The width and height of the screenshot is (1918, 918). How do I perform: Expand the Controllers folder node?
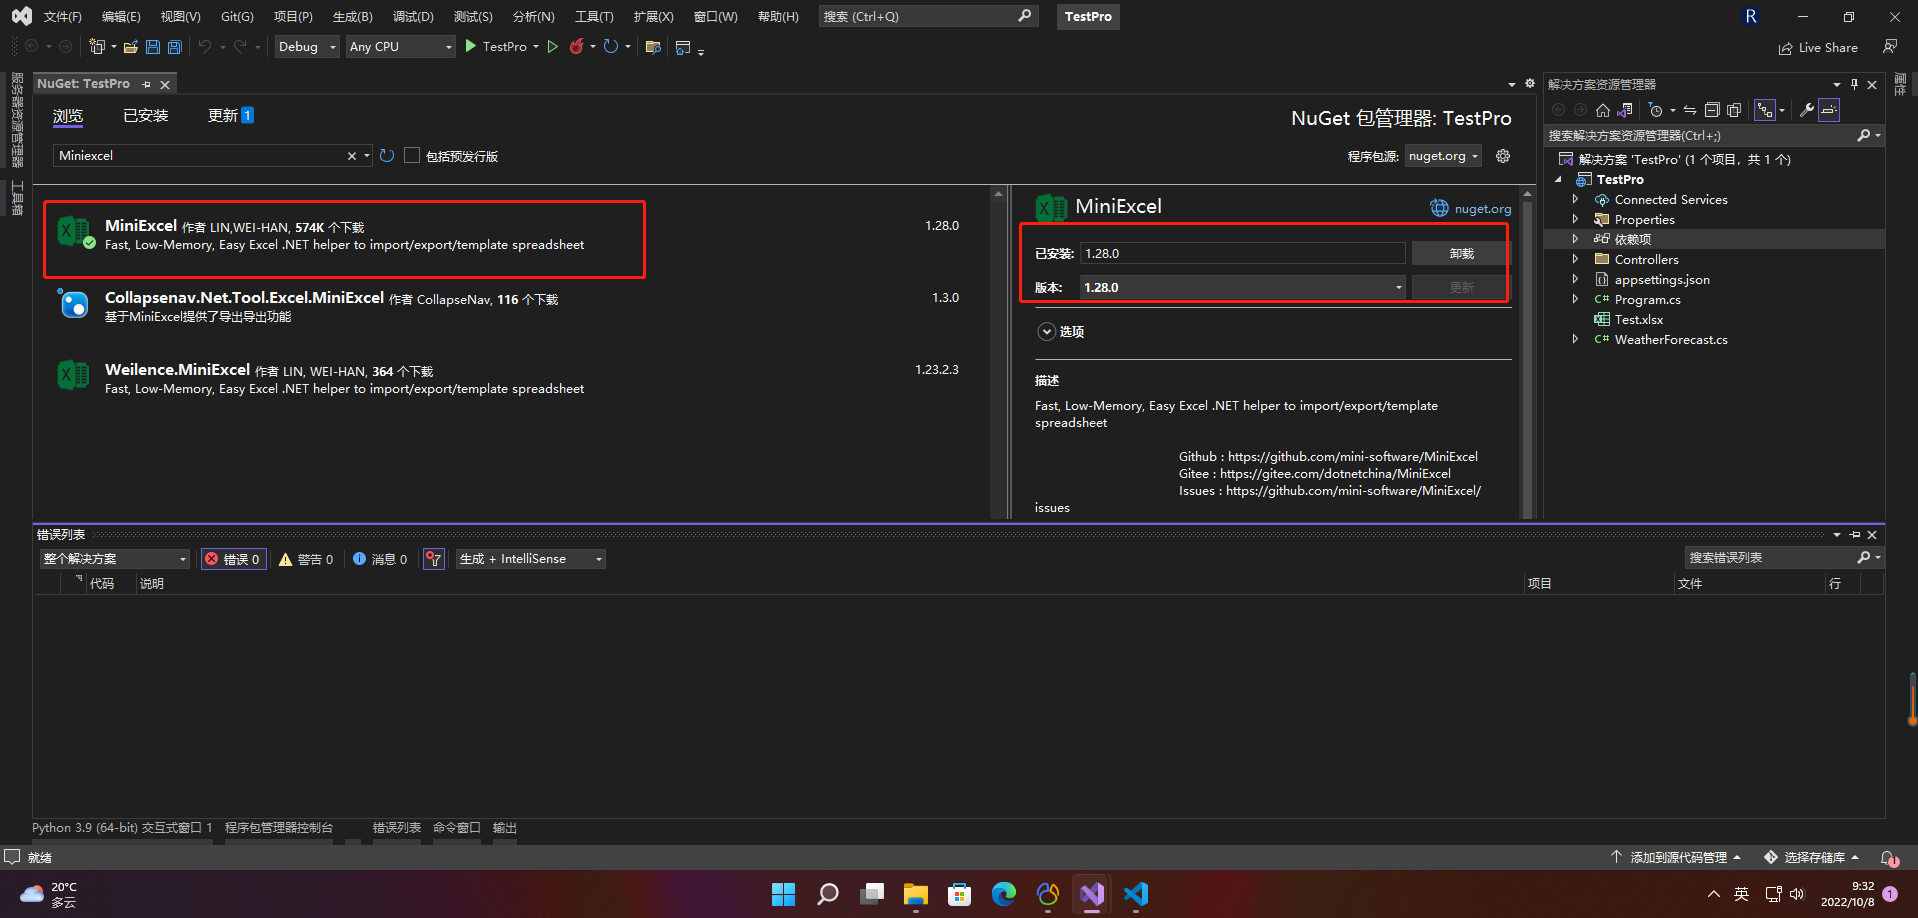point(1576,259)
